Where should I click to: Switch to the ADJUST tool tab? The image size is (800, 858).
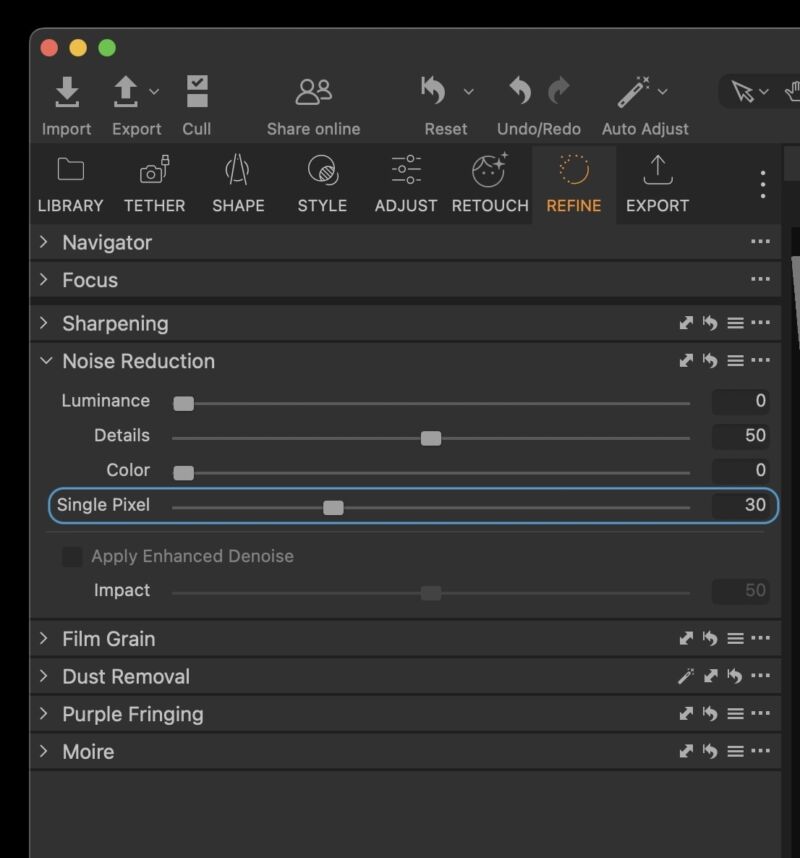point(406,184)
